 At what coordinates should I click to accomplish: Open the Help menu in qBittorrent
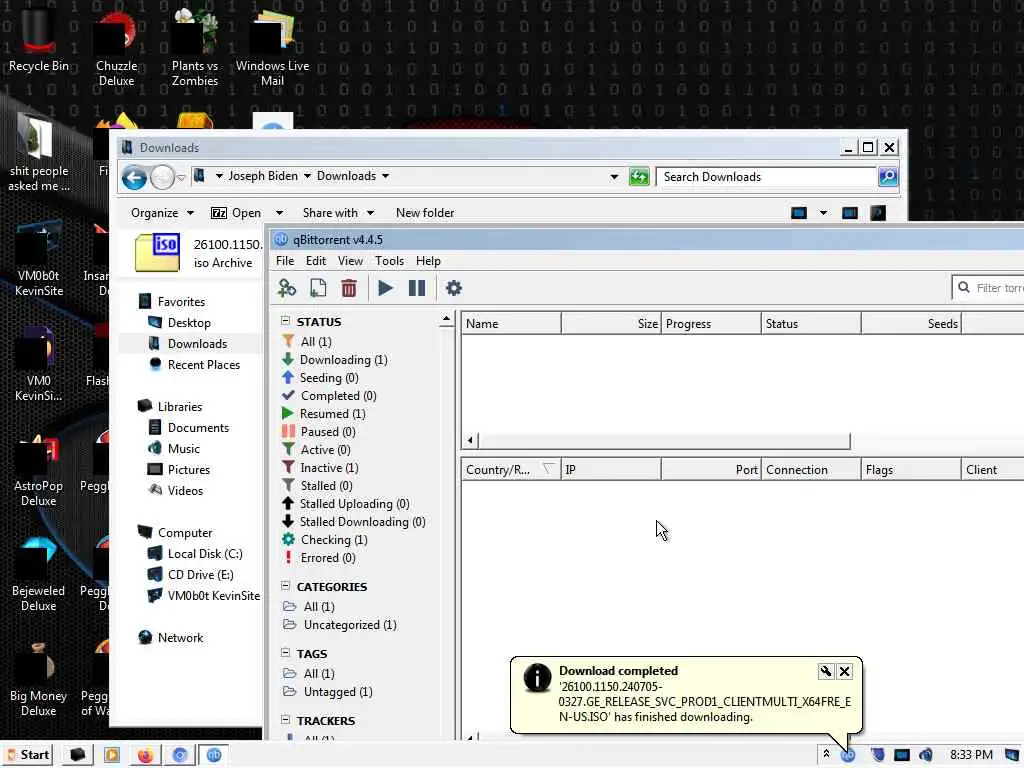coord(428,261)
